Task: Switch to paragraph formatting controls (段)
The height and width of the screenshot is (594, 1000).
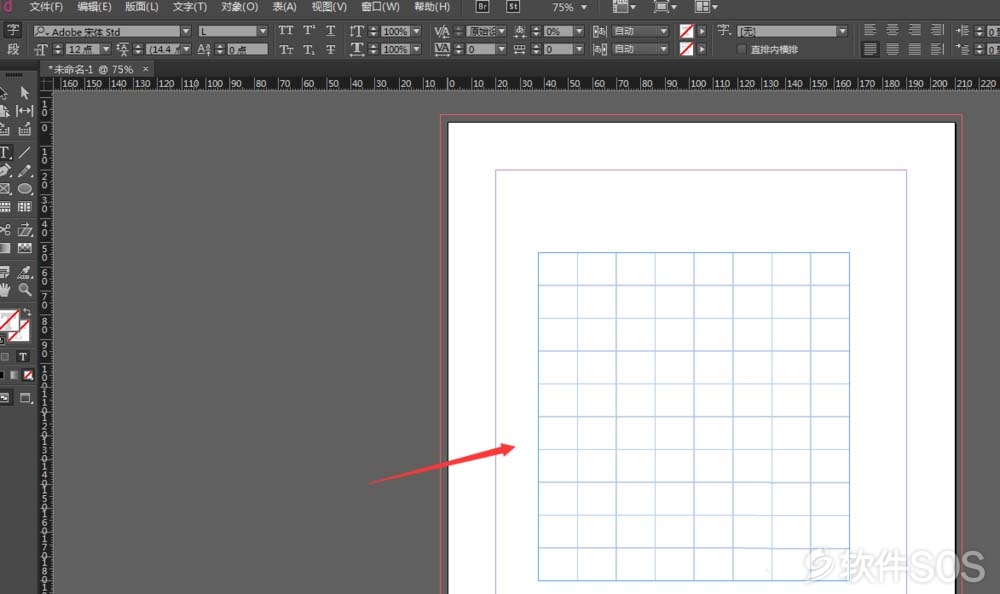Action: tap(13, 49)
